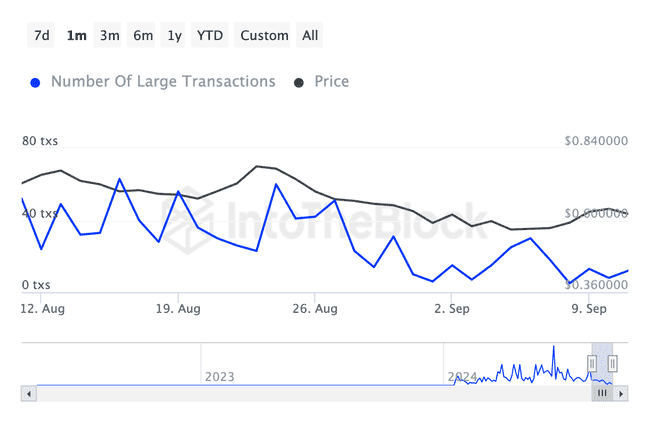Select the 7d time range

pyautogui.click(x=42, y=36)
